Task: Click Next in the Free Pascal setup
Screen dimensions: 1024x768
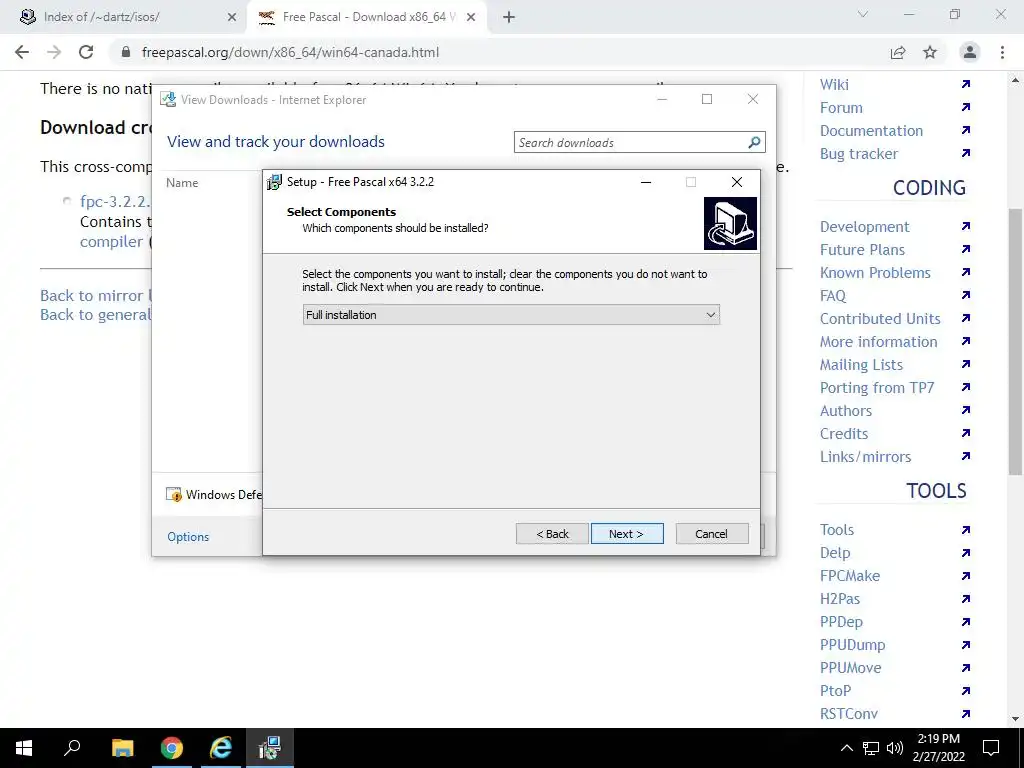Action: (x=627, y=534)
